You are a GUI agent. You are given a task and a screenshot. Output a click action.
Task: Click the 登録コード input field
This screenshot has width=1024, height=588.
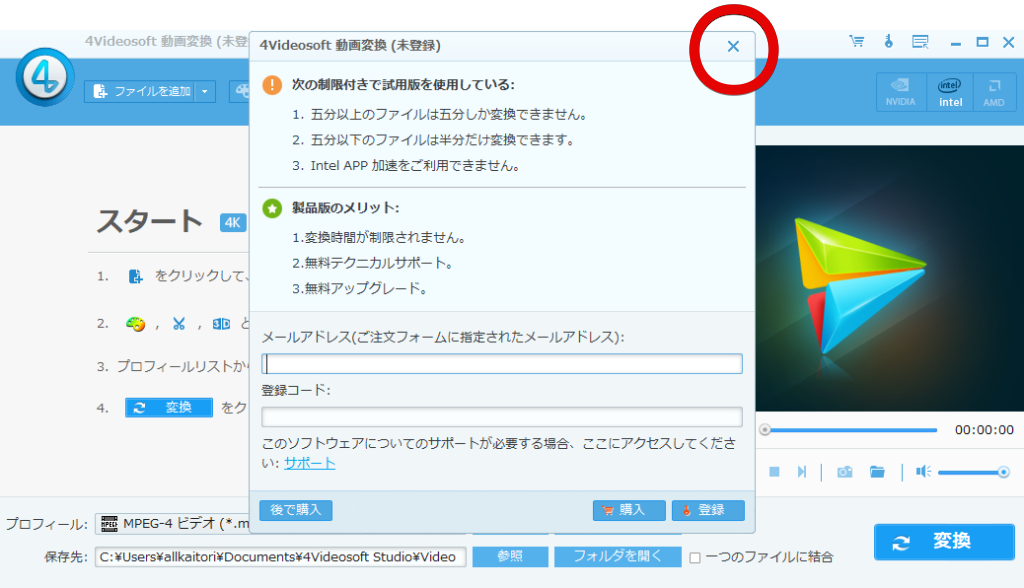[x=502, y=416]
